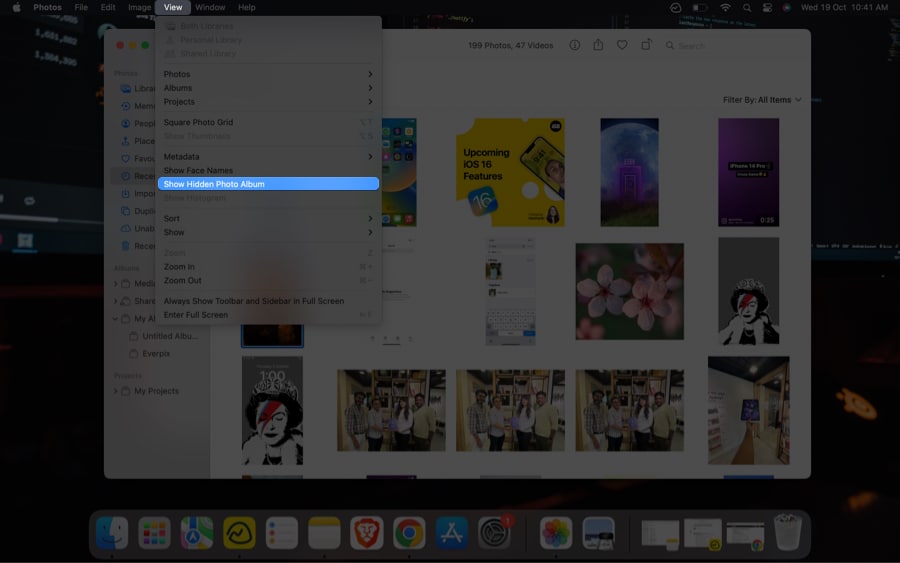The image size is (900, 563).
Task: Open Maps from the Dock
Action: click(x=196, y=533)
